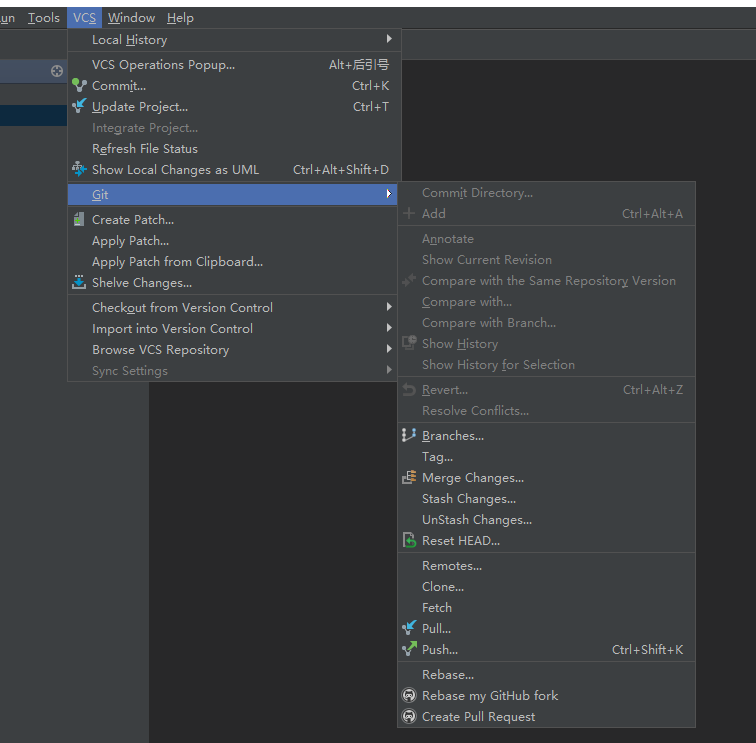Viewport: 756px width, 743px height.
Task: Click the Shelve Changes download icon
Action: coord(79,282)
